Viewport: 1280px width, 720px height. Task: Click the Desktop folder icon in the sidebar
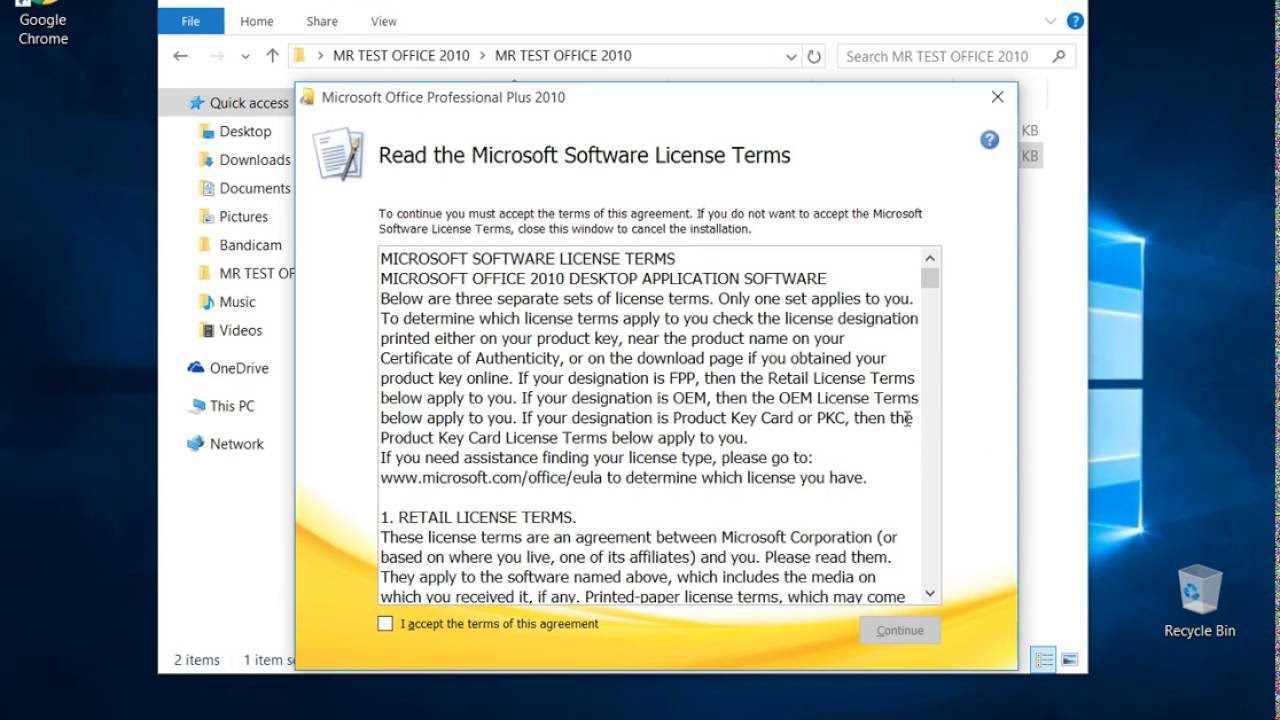[x=207, y=131]
